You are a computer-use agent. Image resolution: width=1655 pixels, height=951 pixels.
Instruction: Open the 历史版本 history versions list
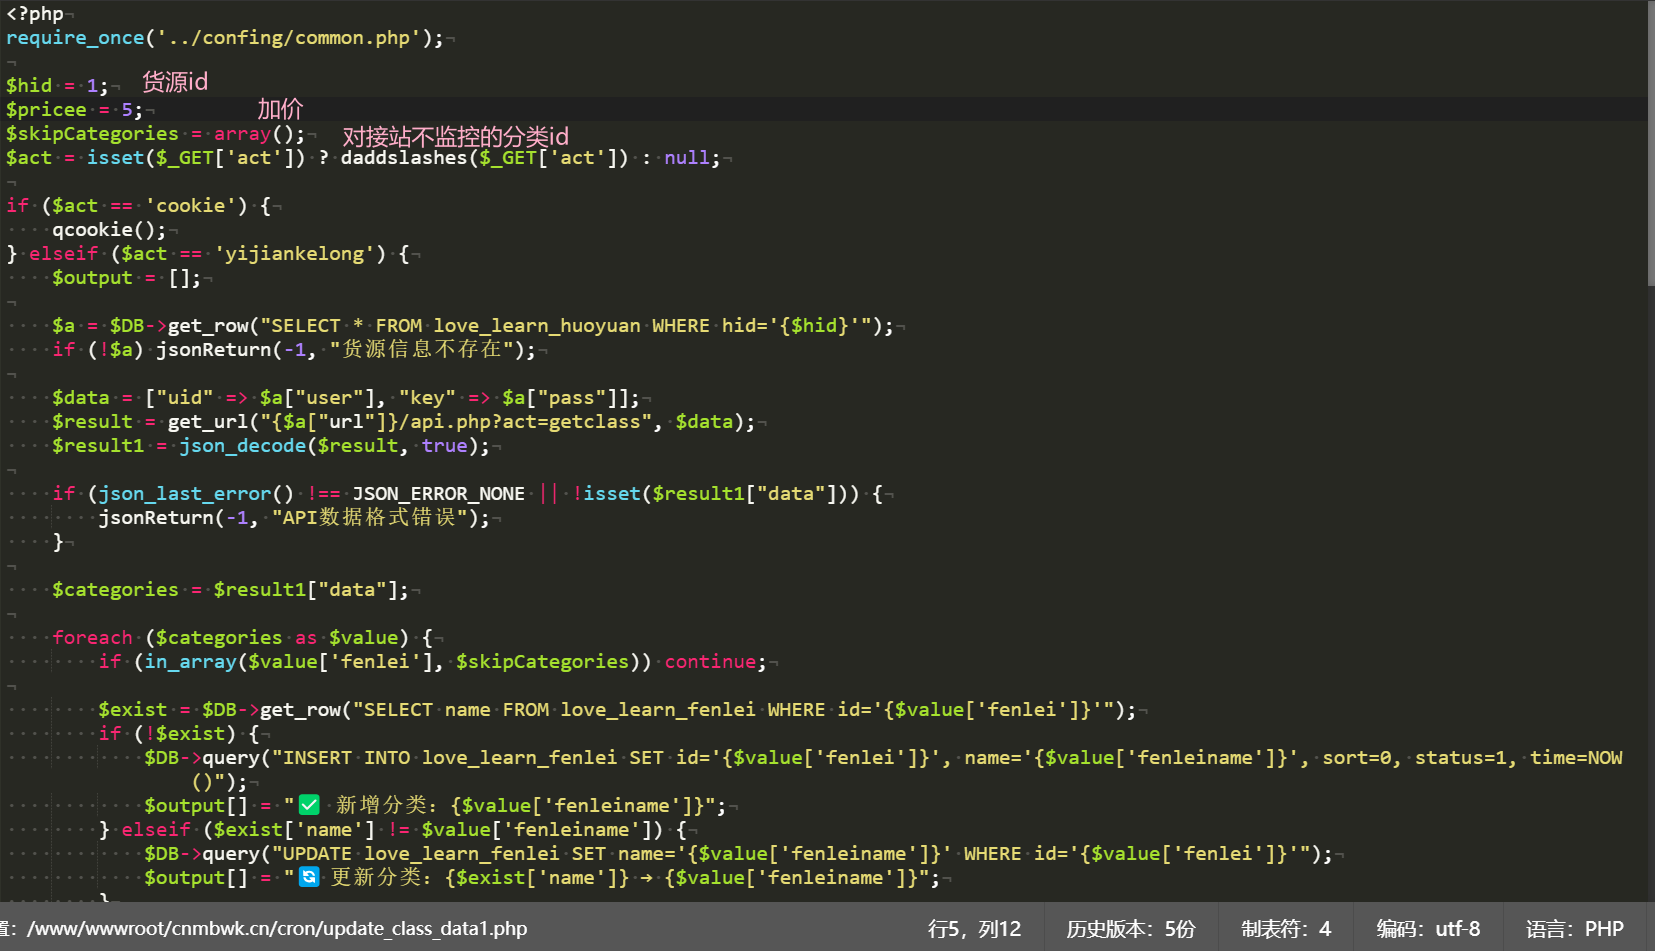click(1130, 929)
